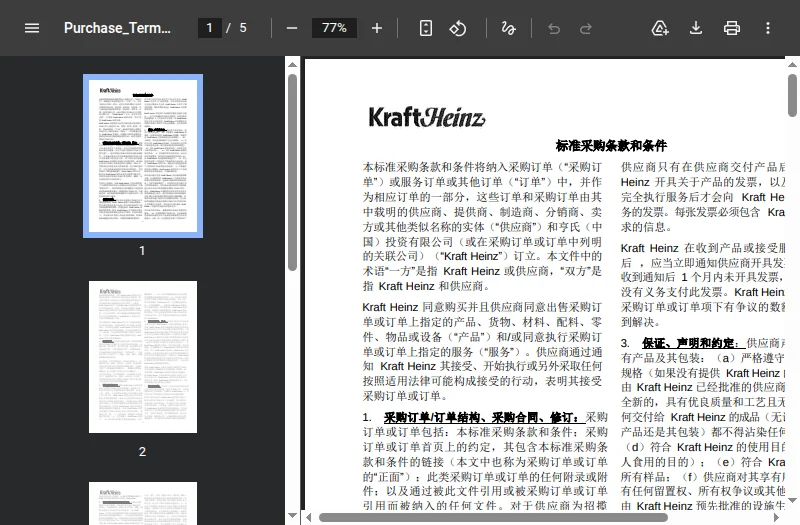Click the paragraph starting 本标准采购条款和条件将纳入

[x=482, y=227]
